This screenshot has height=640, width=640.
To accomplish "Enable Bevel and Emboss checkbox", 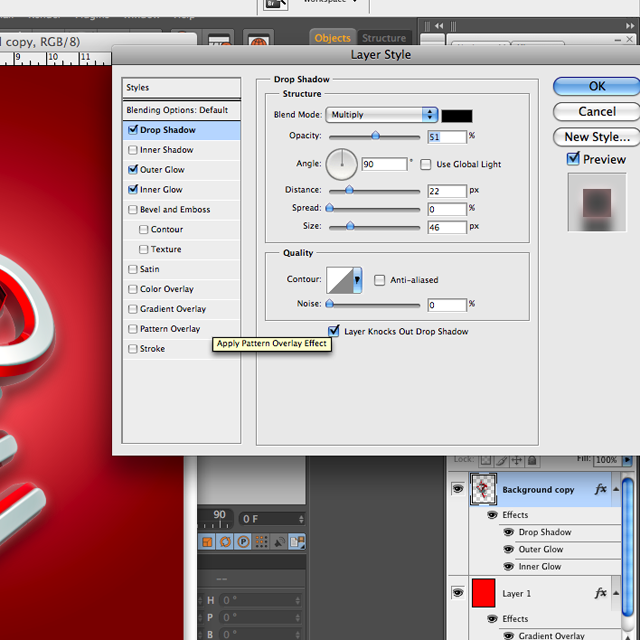I will click(133, 209).
